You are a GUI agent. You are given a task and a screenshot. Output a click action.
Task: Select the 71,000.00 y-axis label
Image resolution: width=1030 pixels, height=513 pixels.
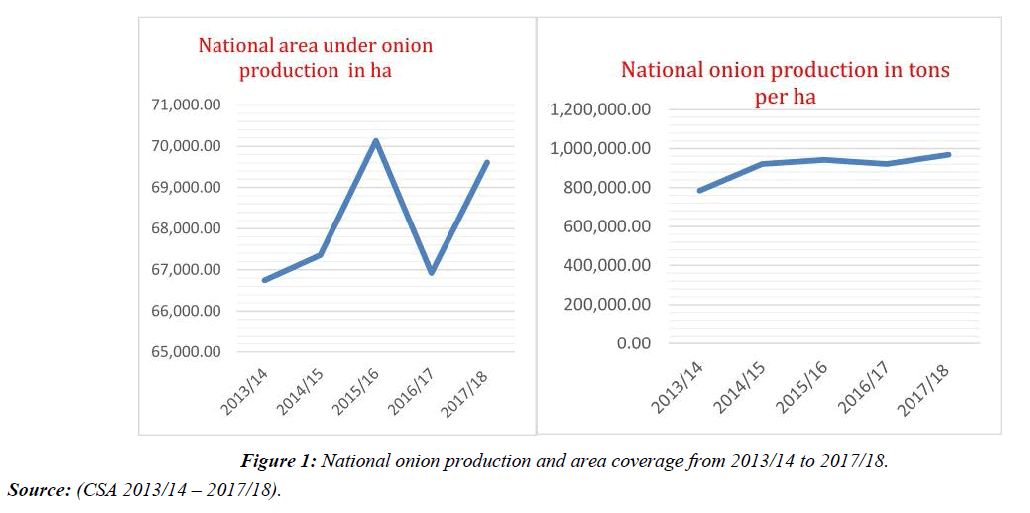point(184,105)
